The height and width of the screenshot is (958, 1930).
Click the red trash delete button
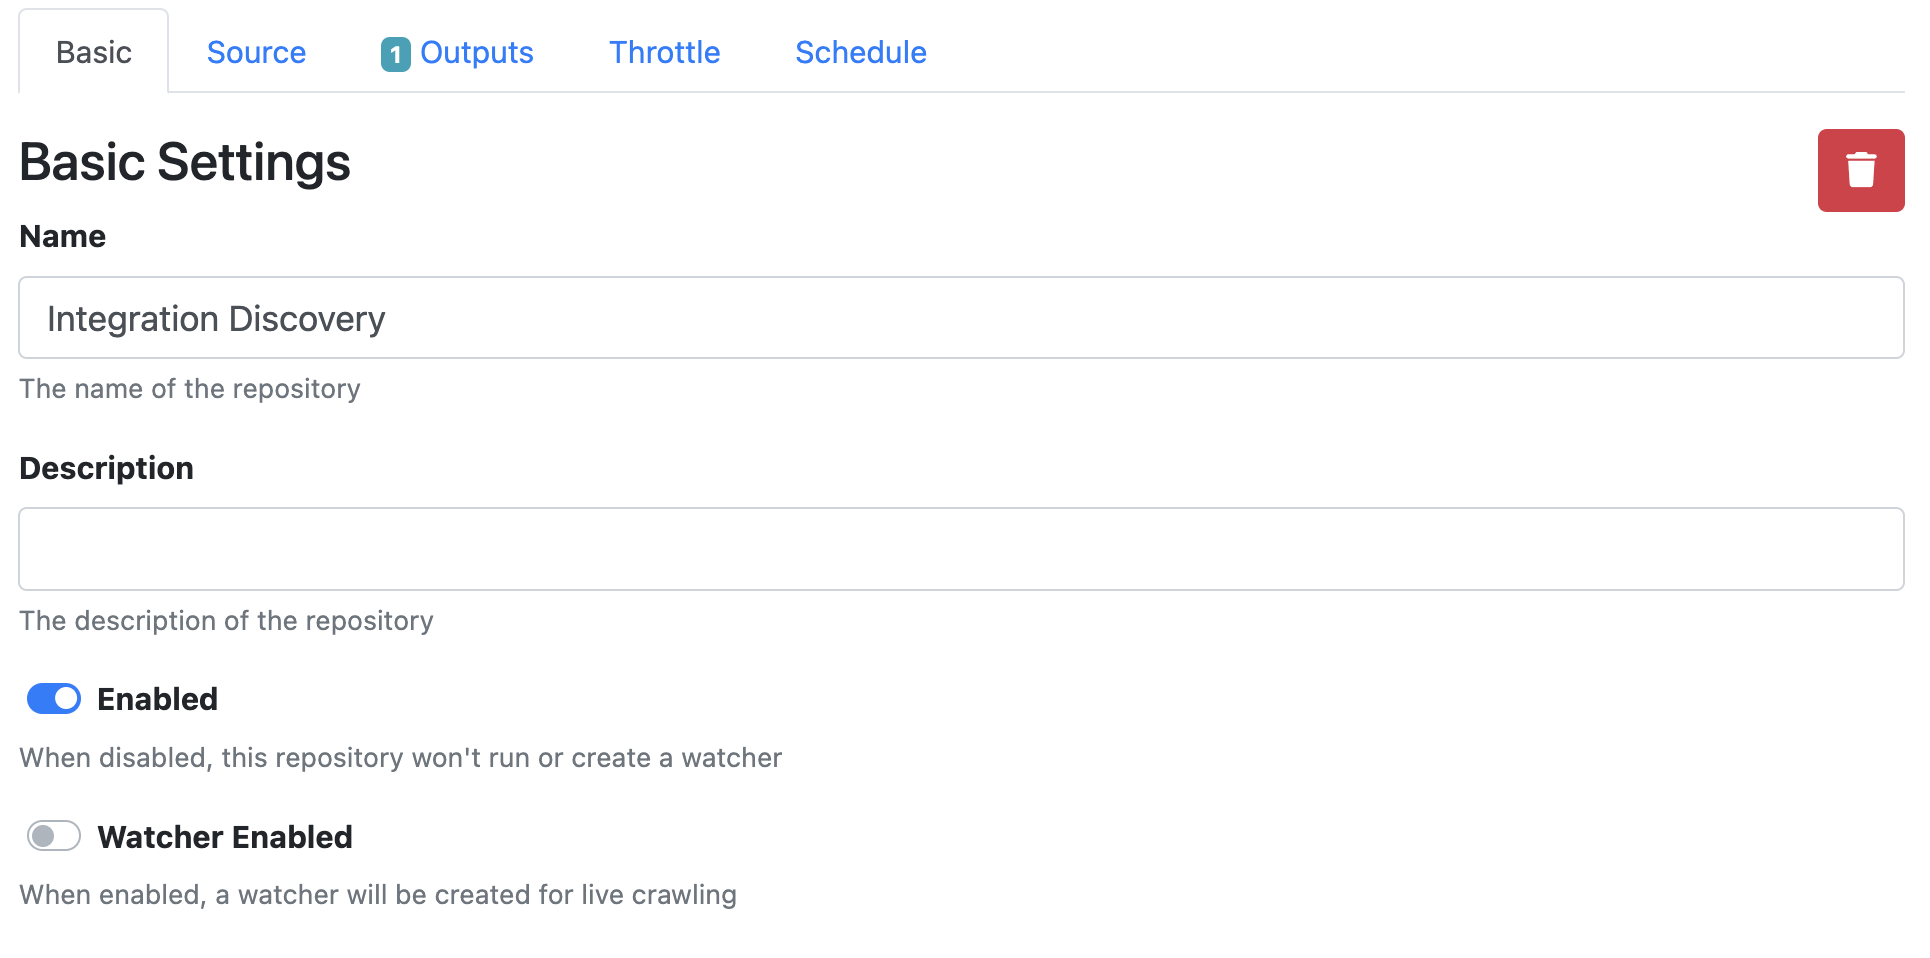click(1859, 170)
